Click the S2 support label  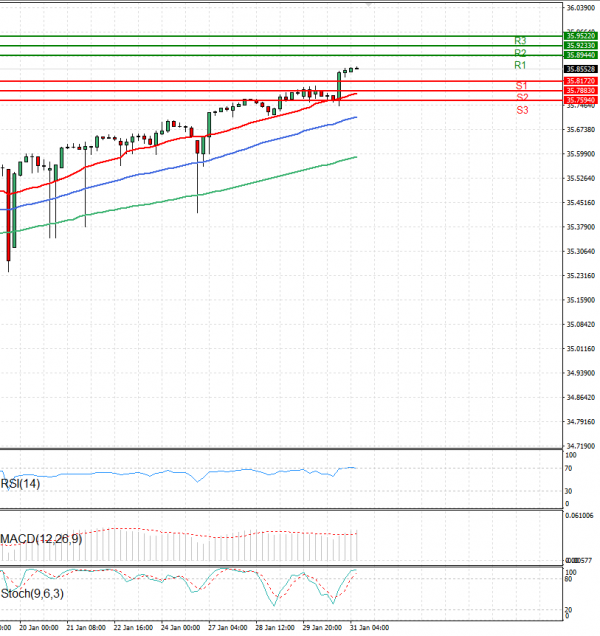pyautogui.click(x=522, y=97)
